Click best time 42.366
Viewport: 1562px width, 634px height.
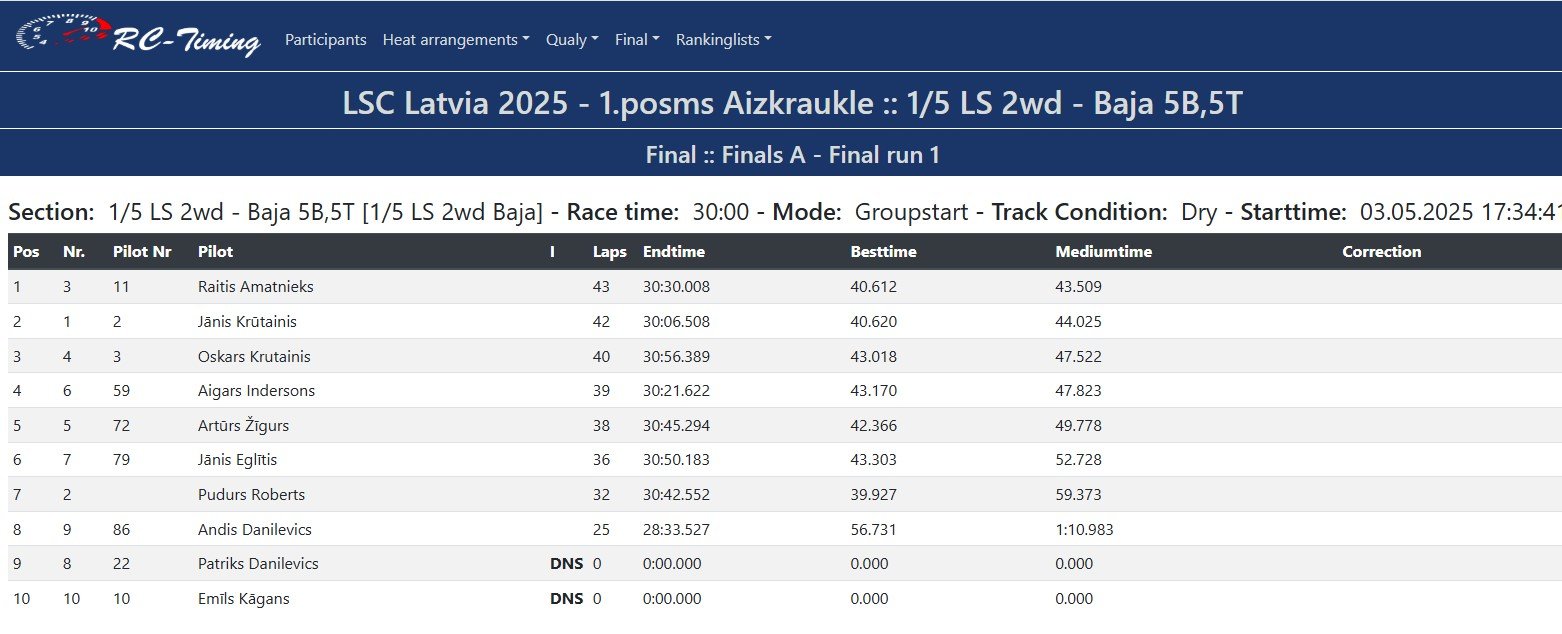873,426
